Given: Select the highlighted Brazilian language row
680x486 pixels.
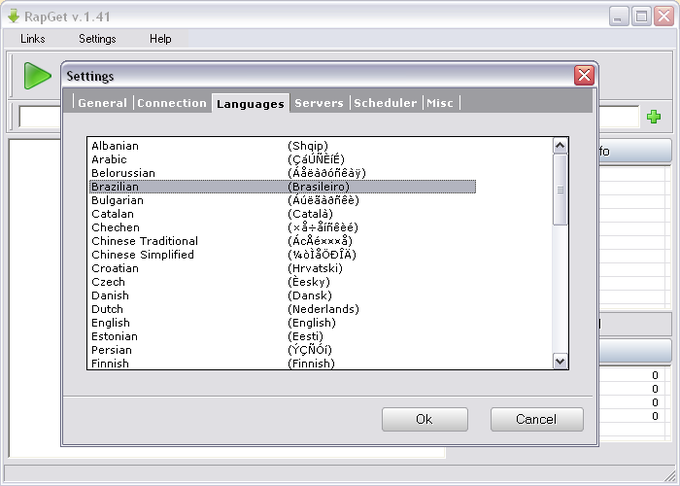Looking at the screenshot, I should (x=282, y=186).
